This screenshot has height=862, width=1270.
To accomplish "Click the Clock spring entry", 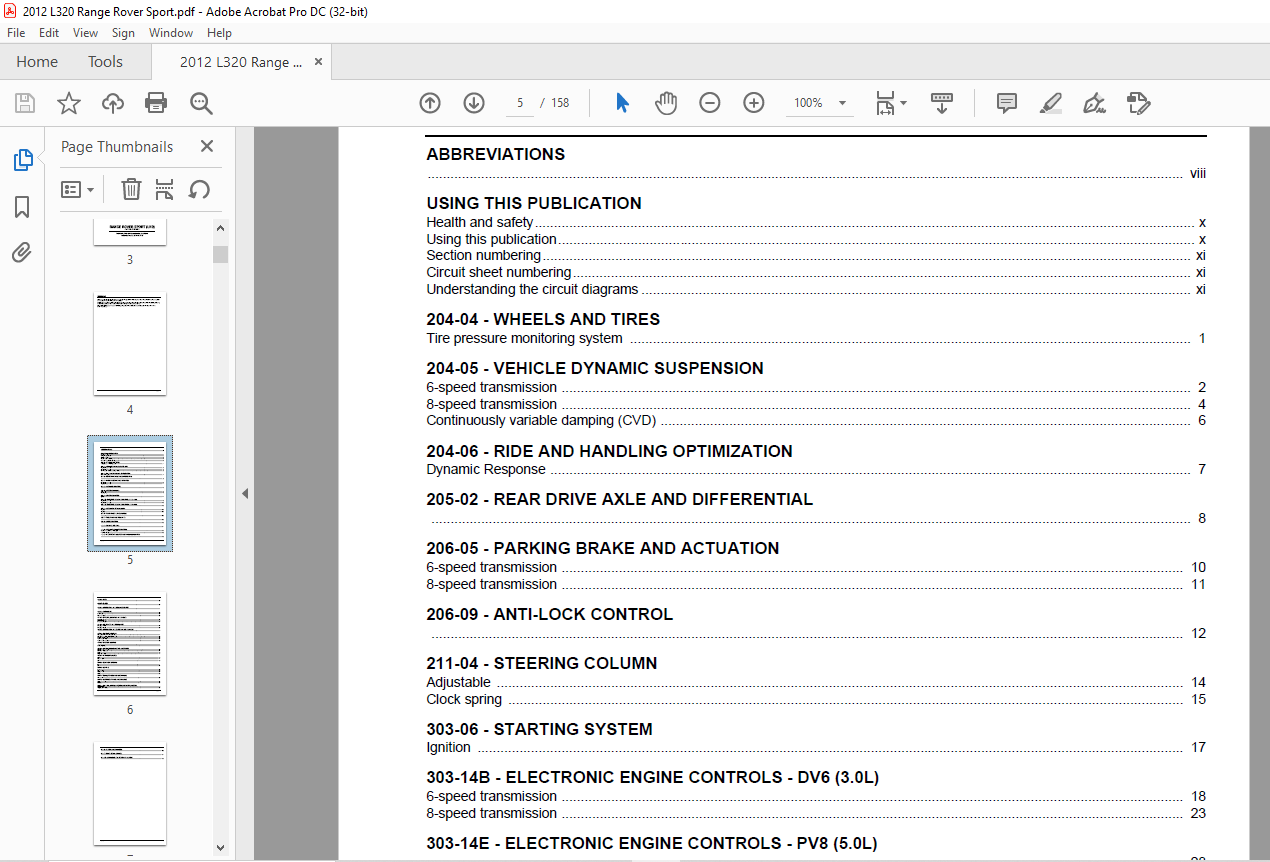I will tap(464, 699).
